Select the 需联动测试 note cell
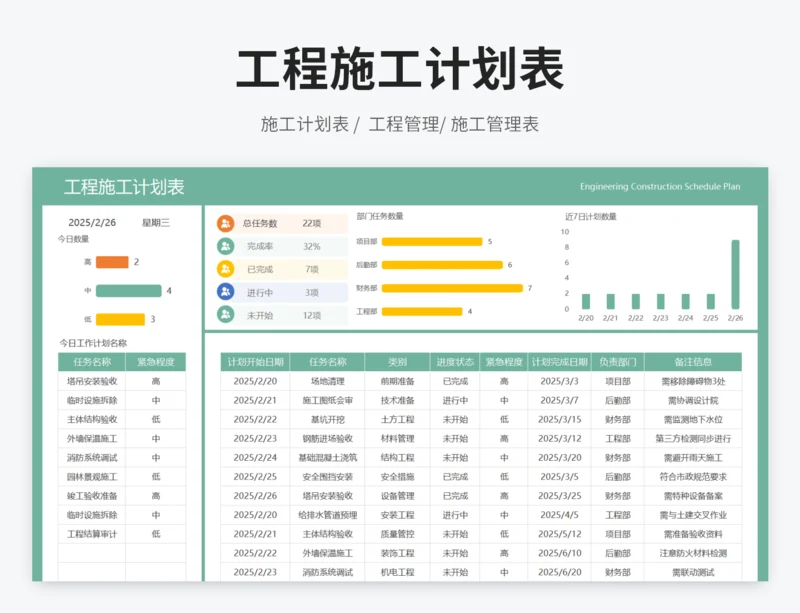Image resolution: width=800 pixels, height=613 pixels. pos(693,573)
